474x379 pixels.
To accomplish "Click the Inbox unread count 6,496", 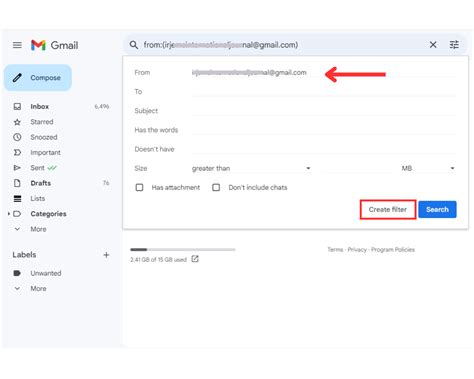I will point(102,106).
